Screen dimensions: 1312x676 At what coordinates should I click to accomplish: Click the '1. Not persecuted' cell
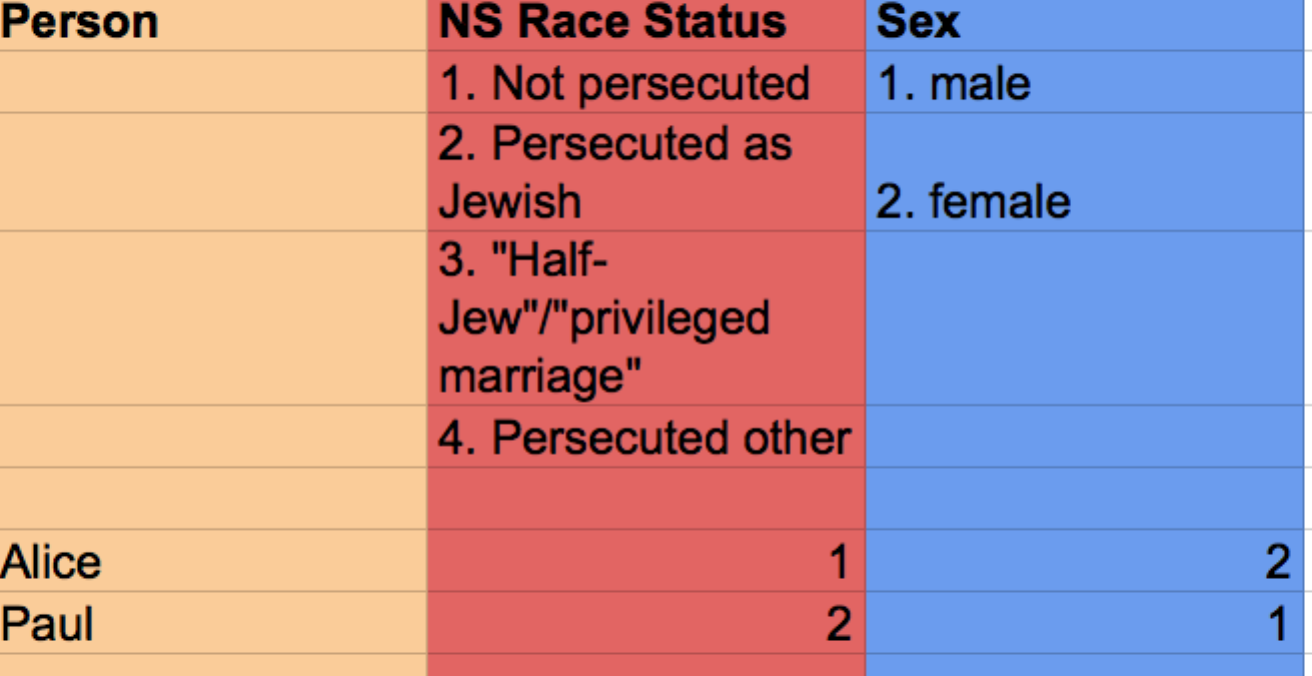pos(646,83)
